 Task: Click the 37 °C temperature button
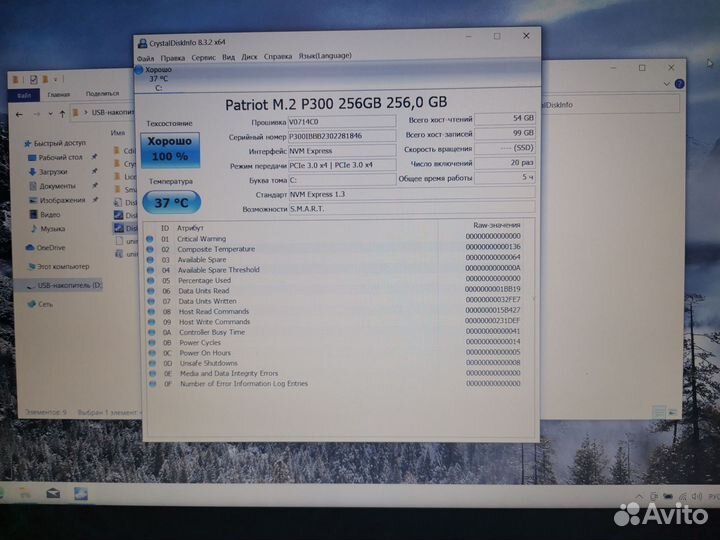pyautogui.click(x=171, y=202)
